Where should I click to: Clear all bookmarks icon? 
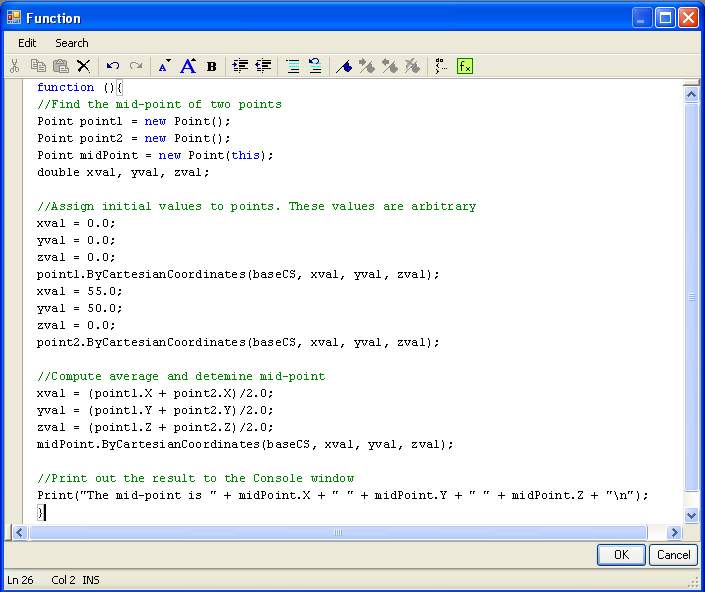pos(412,66)
